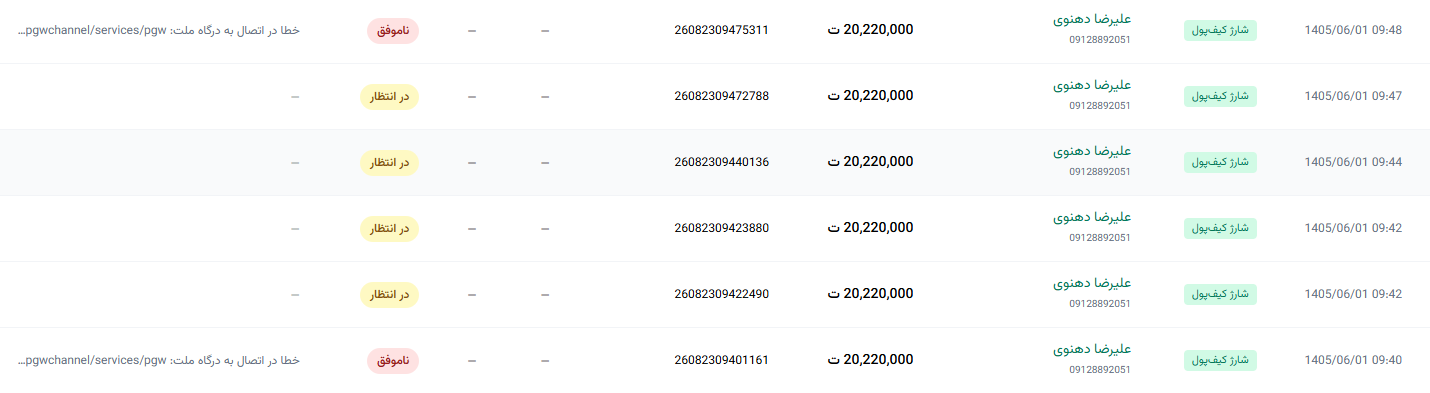
Task: Click the 20,220,000 amount in 09:47 row
Action: pyautogui.click(x=871, y=96)
